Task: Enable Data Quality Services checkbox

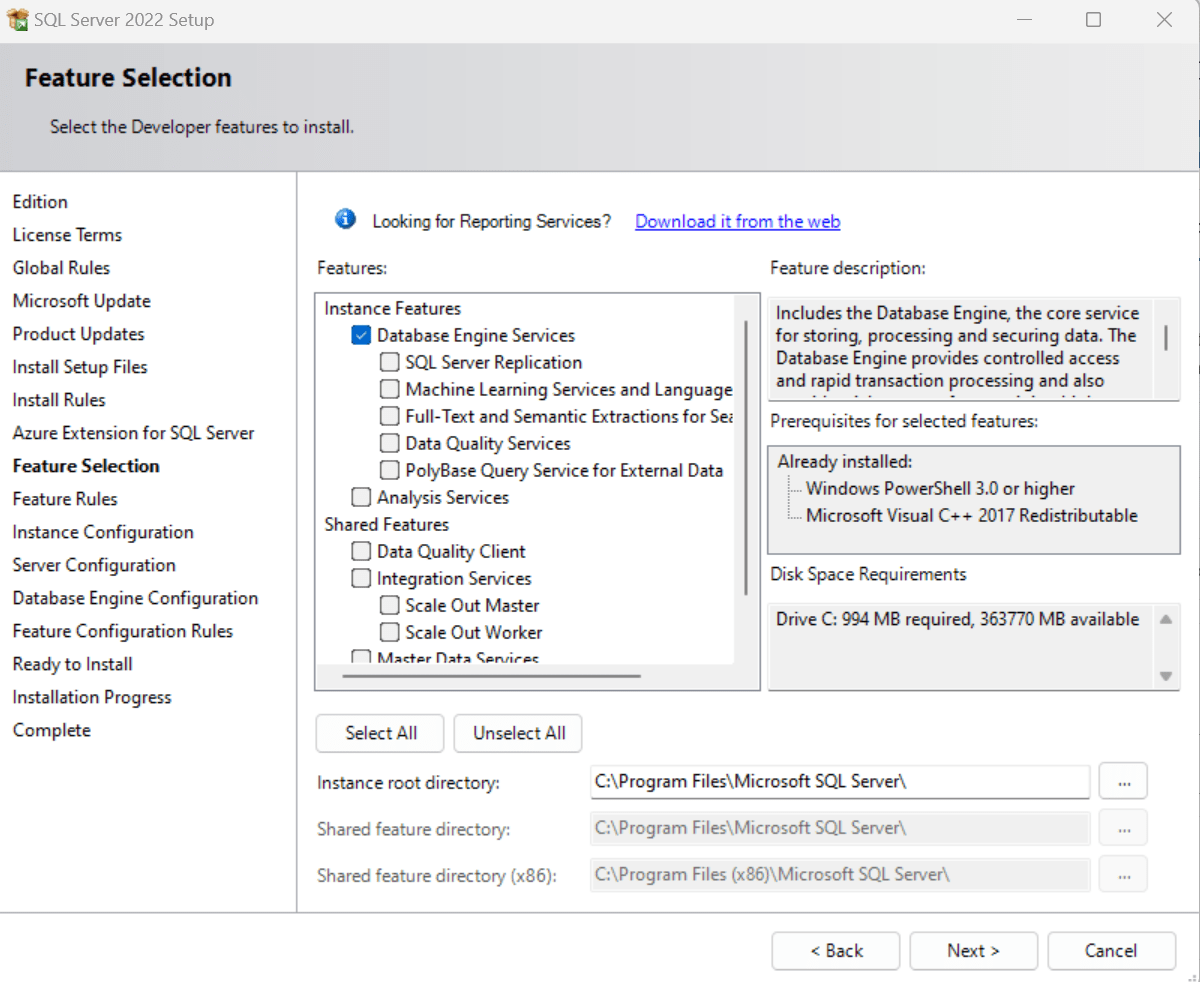Action: coord(389,444)
